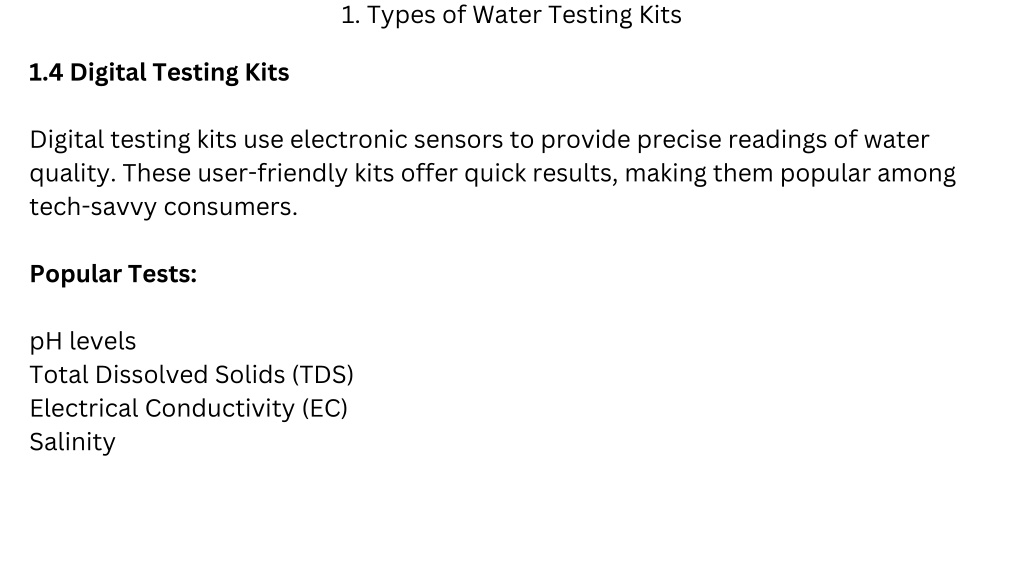Click the 'pH levels' list line
1024x576 pixels.
point(83,342)
